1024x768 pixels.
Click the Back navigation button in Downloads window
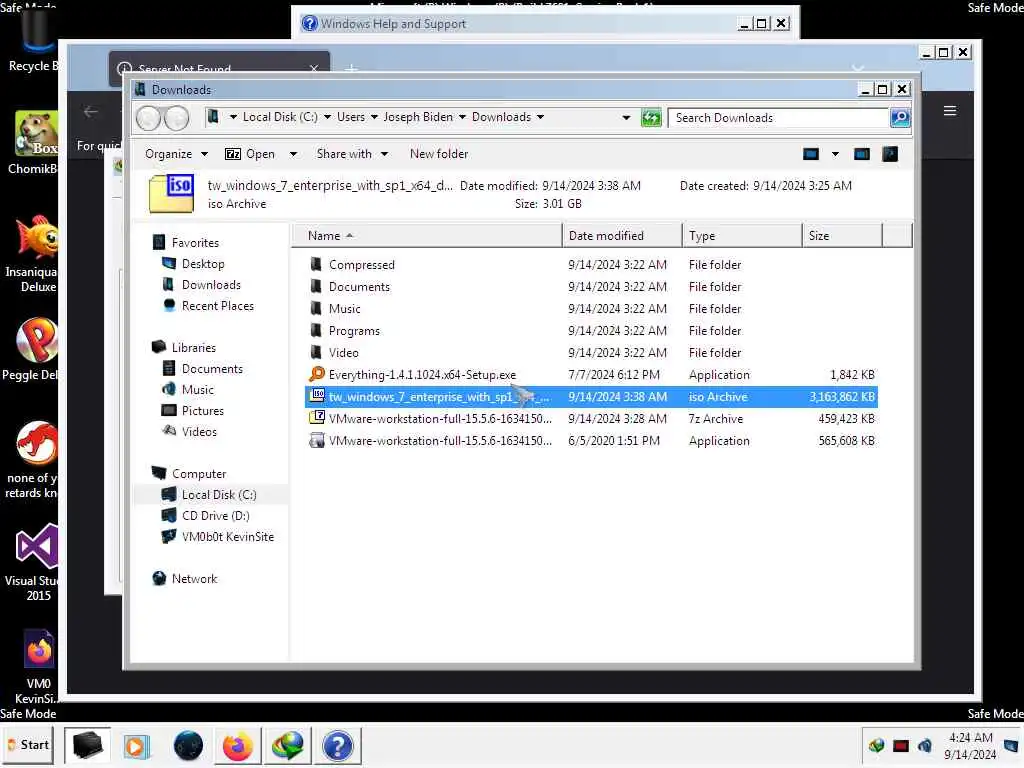148,118
